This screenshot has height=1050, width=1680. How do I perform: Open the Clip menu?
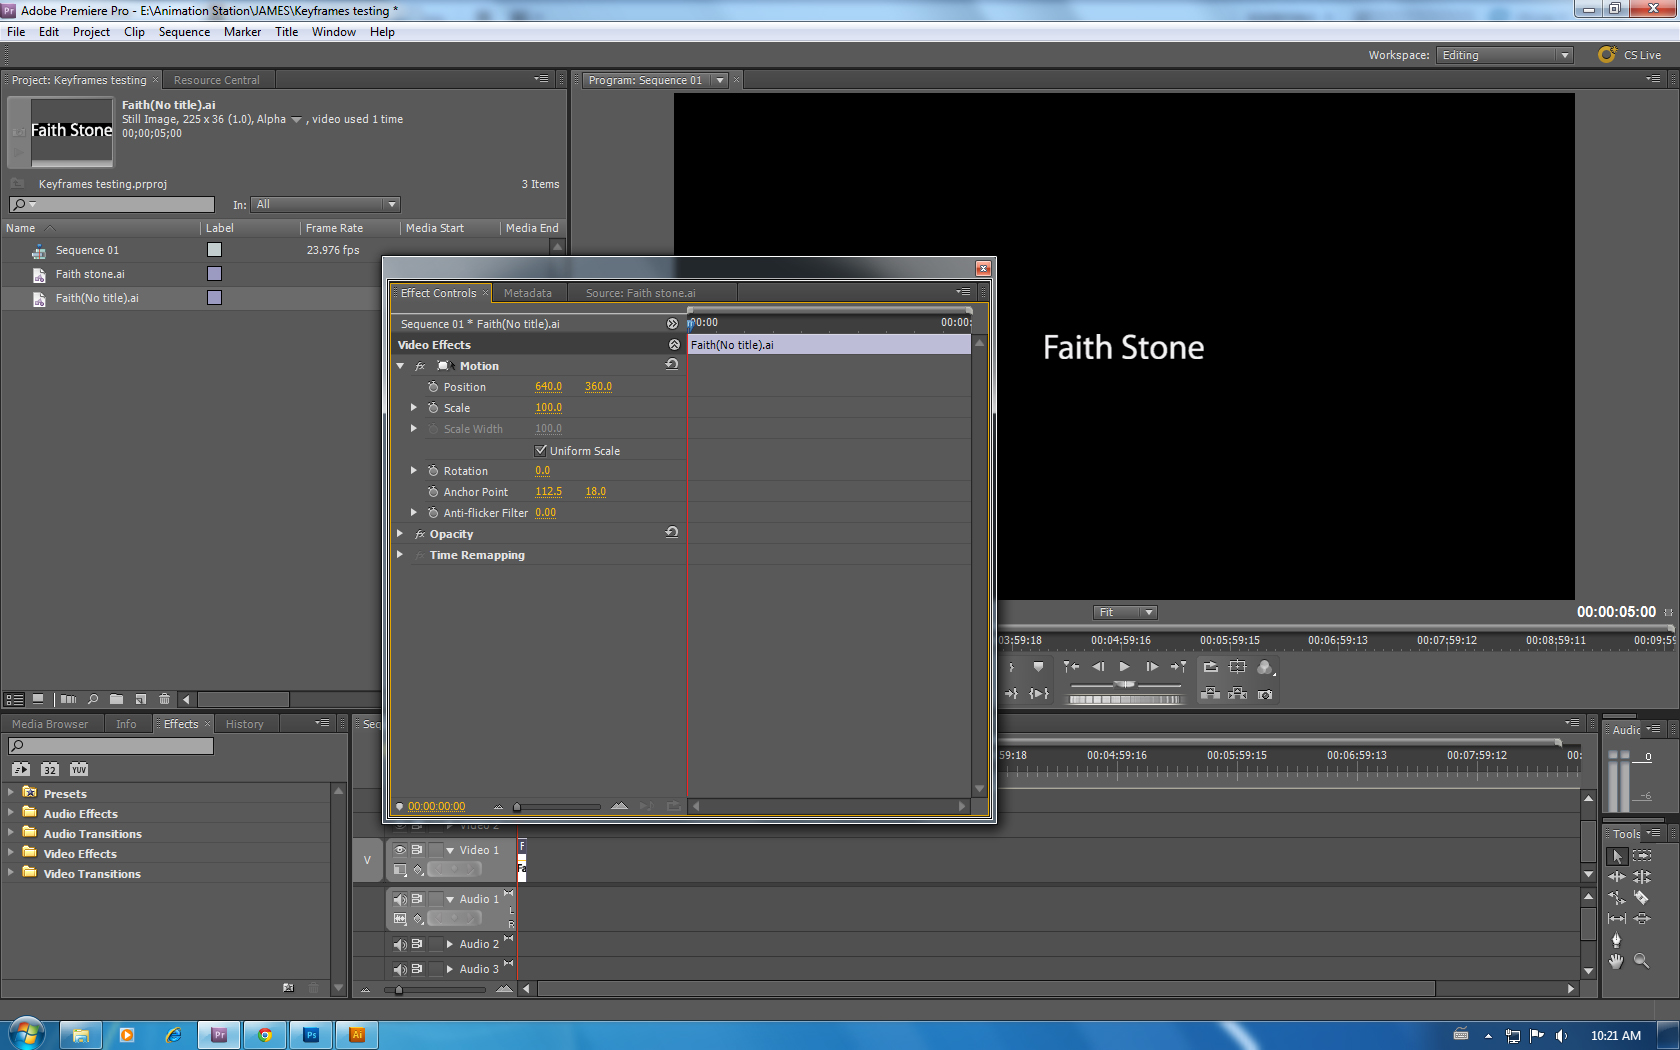tap(134, 32)
